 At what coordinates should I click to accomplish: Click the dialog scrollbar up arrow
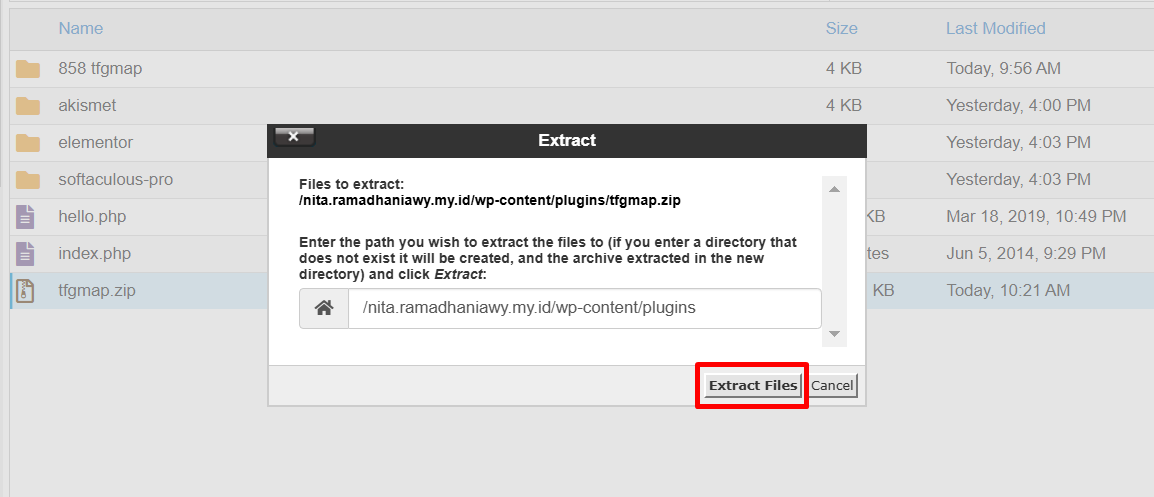[x=835, y=189]
